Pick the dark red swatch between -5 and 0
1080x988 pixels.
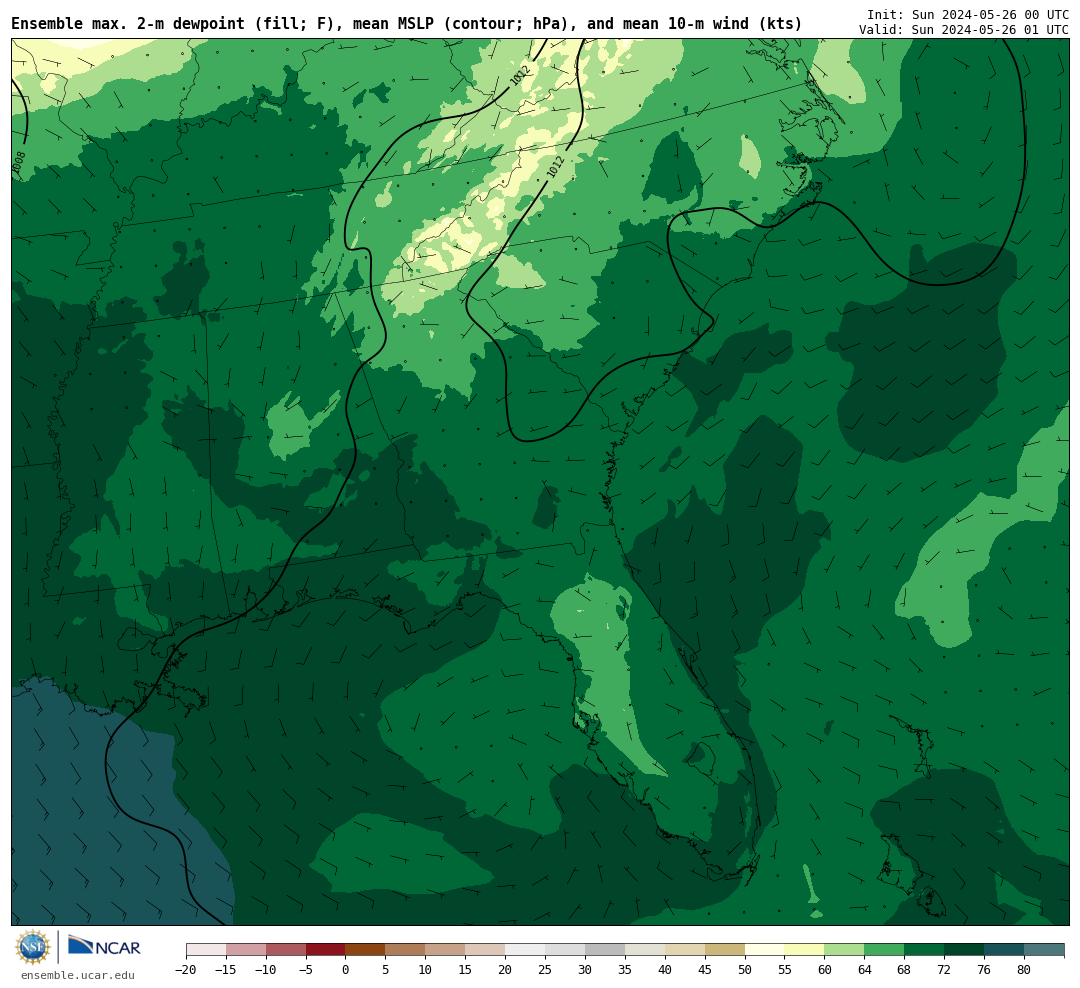tap(326, 950)
